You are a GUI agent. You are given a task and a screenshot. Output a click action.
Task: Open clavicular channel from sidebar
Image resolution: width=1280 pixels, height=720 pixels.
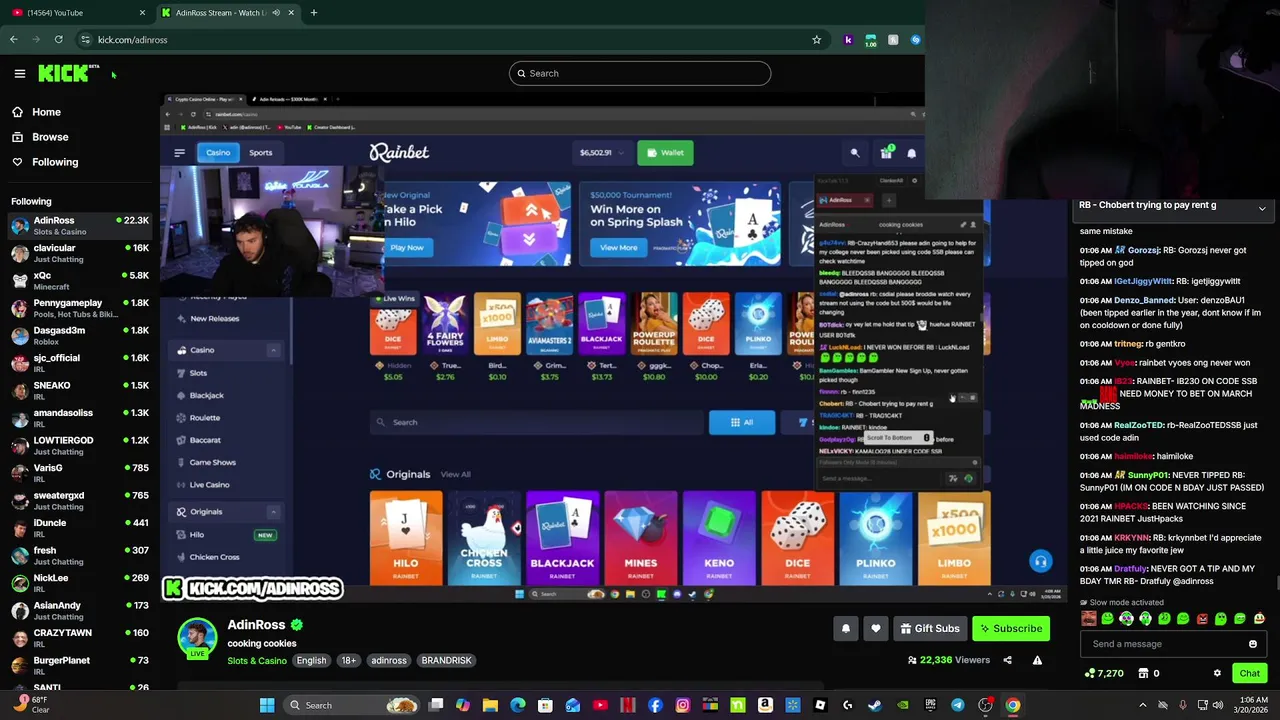point(80,253)
